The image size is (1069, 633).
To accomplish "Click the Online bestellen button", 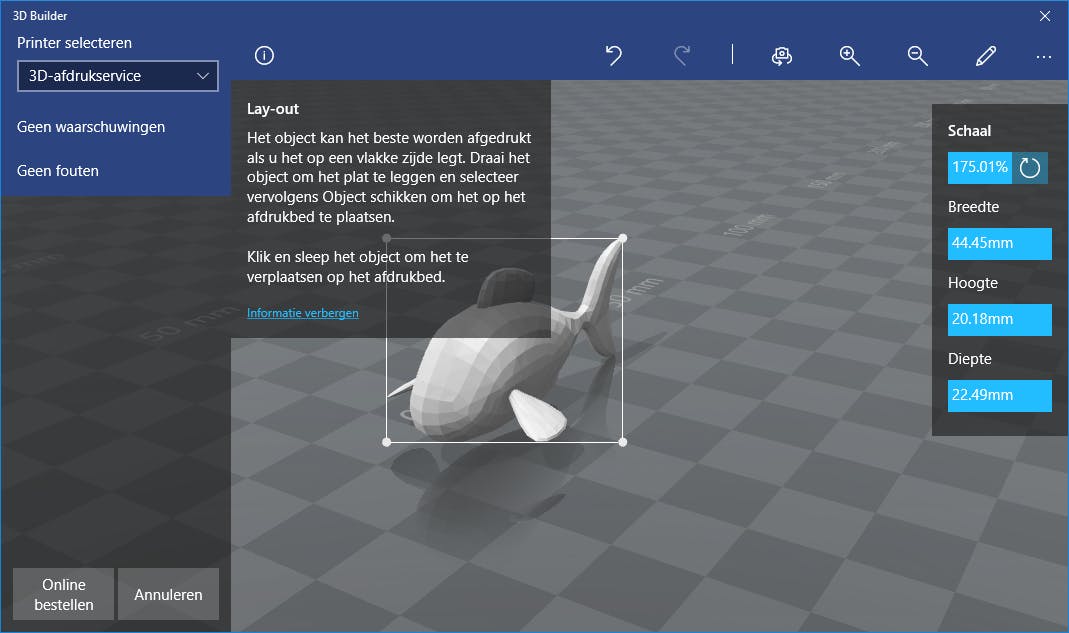I will [63, 593].
